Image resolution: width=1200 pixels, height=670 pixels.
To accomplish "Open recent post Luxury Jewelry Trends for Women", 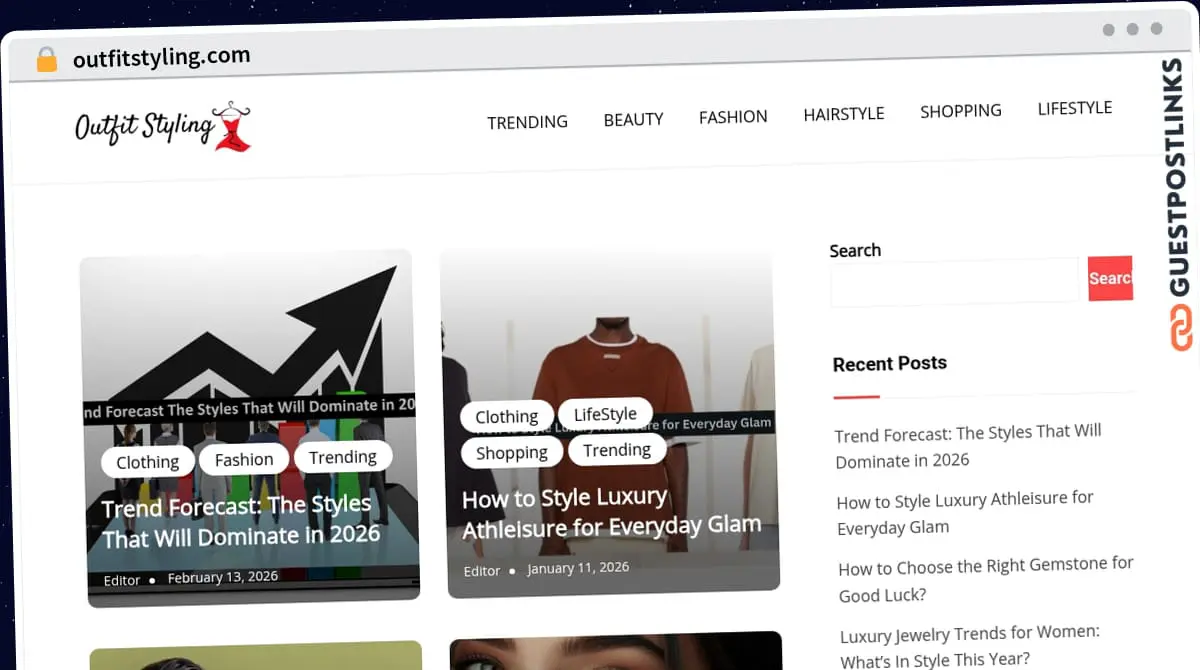I will click(x=969, y=645).
